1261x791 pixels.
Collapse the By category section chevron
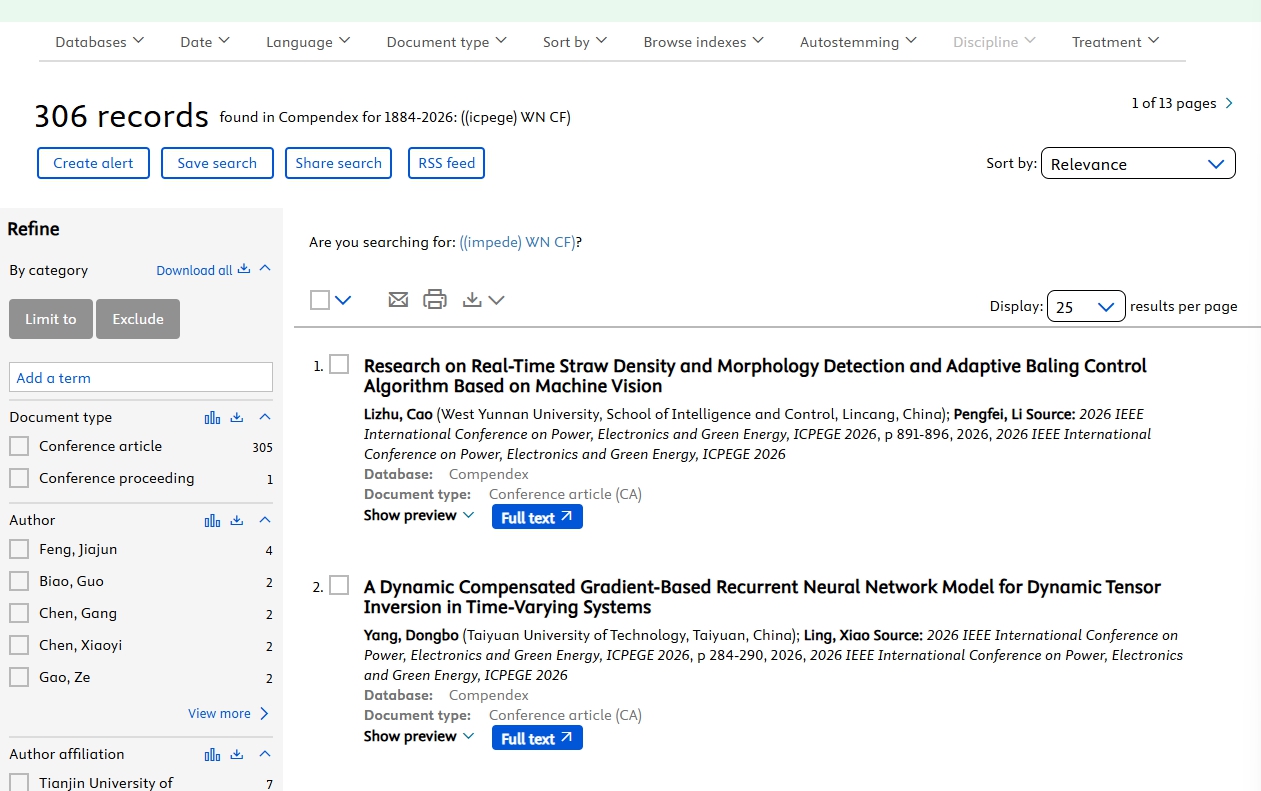point(265,269)
